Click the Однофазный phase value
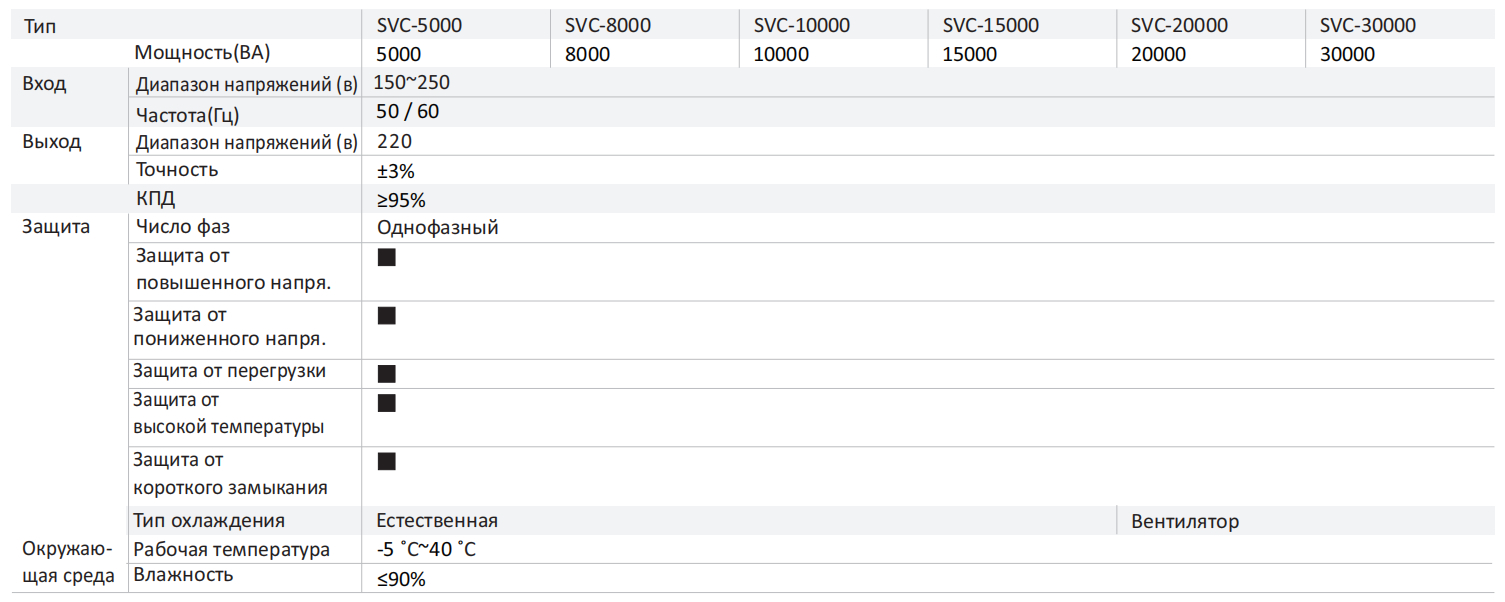This screenshot has width=1505, height=602. click(x=437, y=227)
